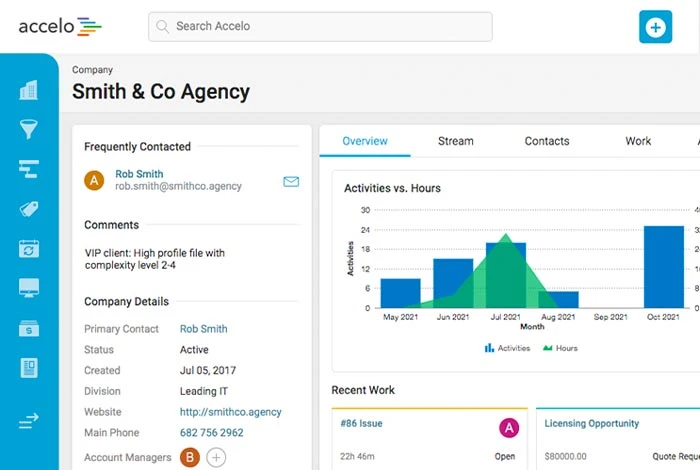
Task: Open the #86 Issue link
Action: tap(361, 424)
